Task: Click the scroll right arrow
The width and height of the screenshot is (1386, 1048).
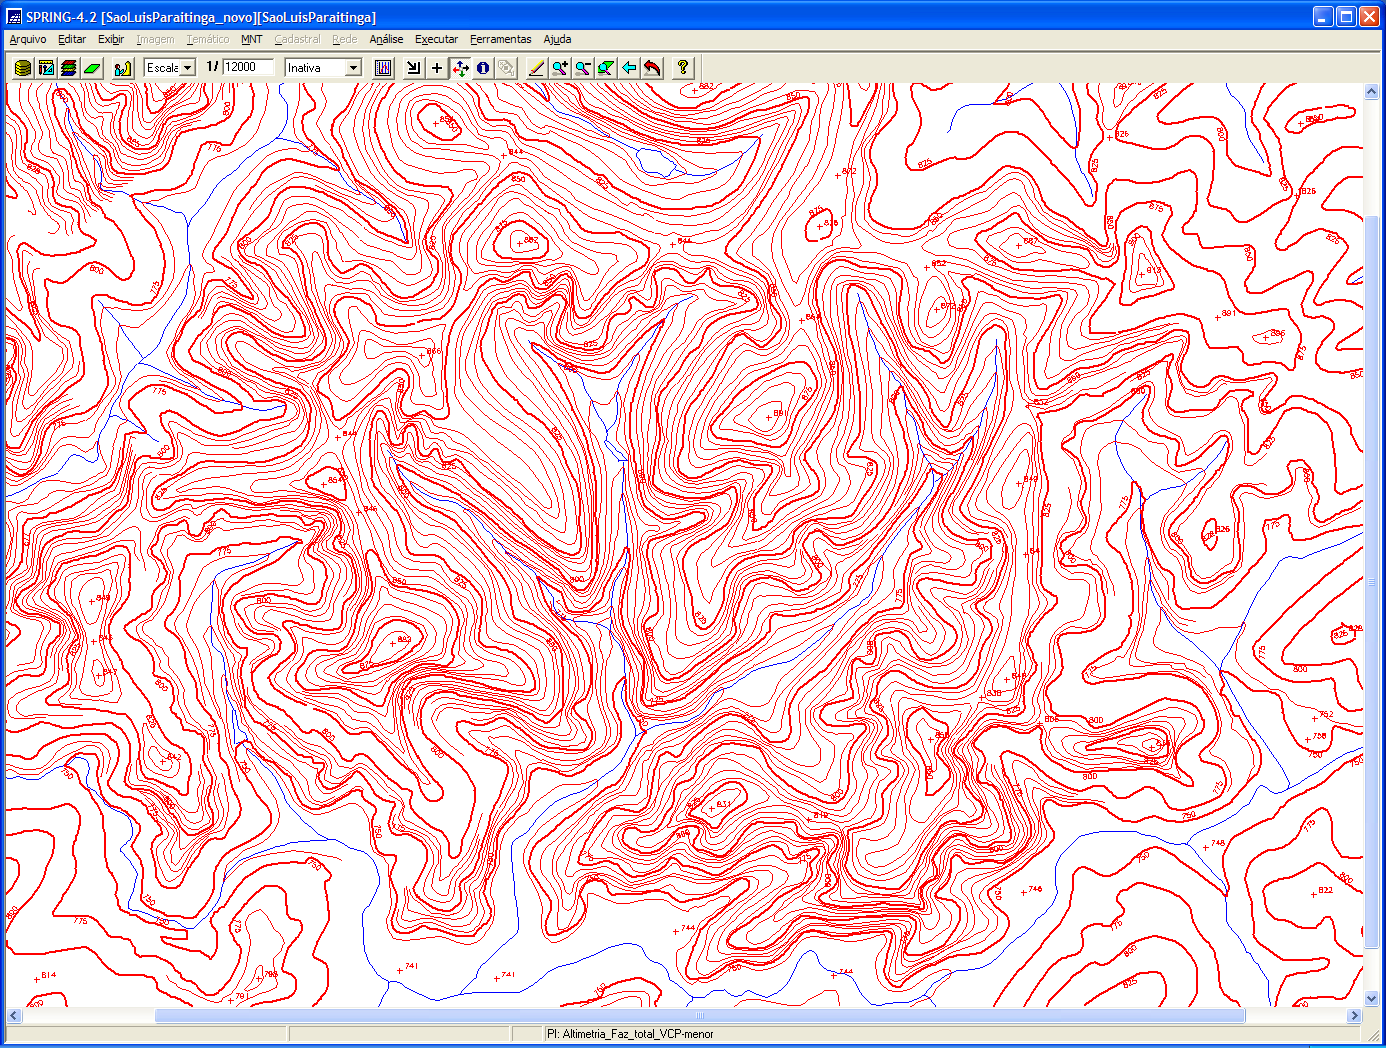Action: (x=1355, y=1015)
